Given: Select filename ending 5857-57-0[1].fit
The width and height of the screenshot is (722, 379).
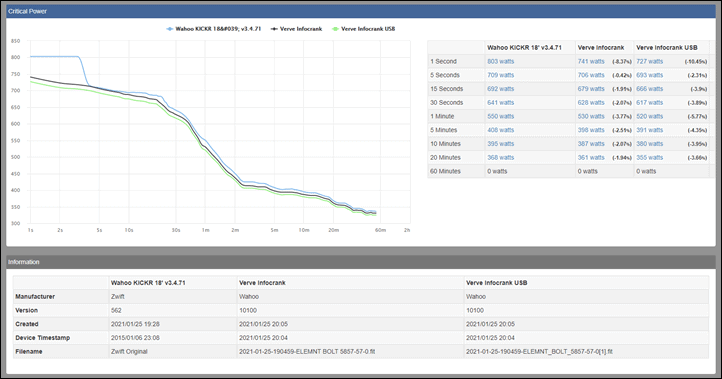Looking at the screenshot, I should 539,351.
